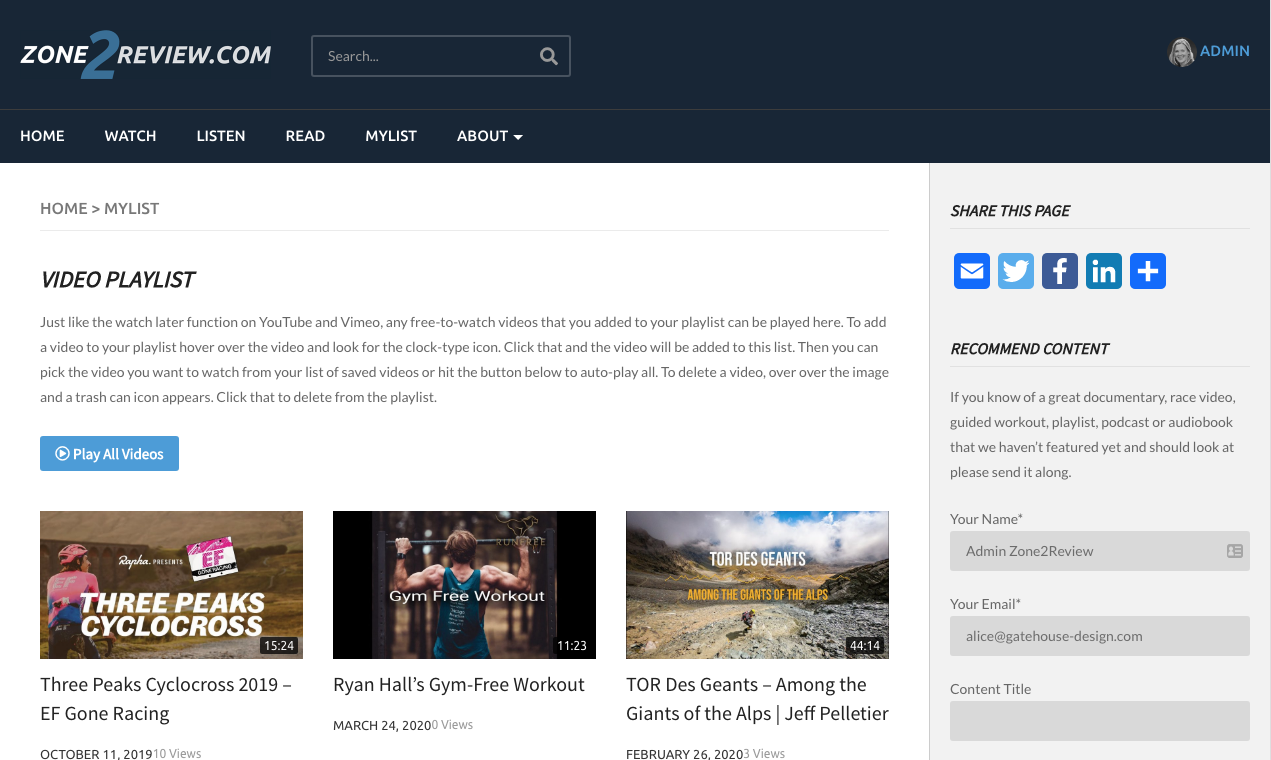This screenshot has width=1271, height=760.
Task: Share this page on LinkedIn
Action: pyautogui.click(x=1104, y=271)
